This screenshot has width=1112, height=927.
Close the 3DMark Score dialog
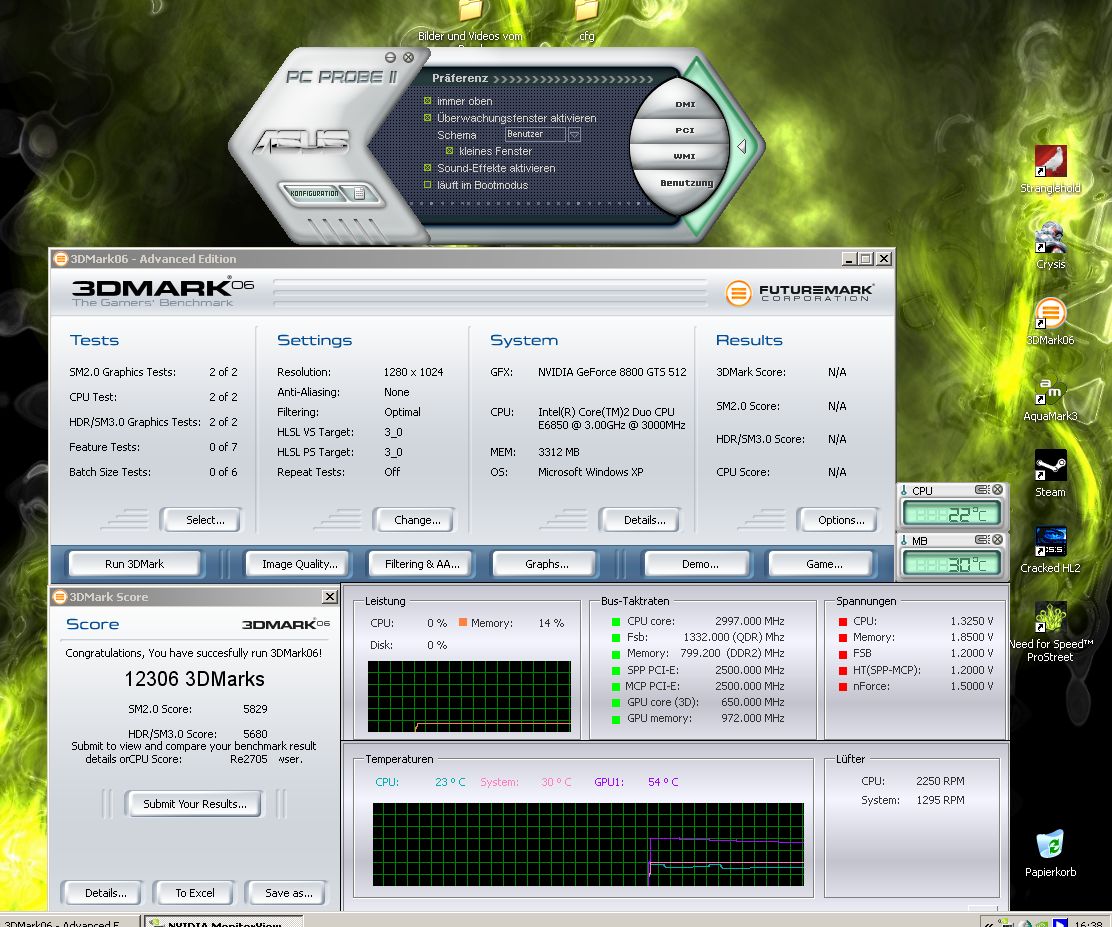tap(330, 596)
